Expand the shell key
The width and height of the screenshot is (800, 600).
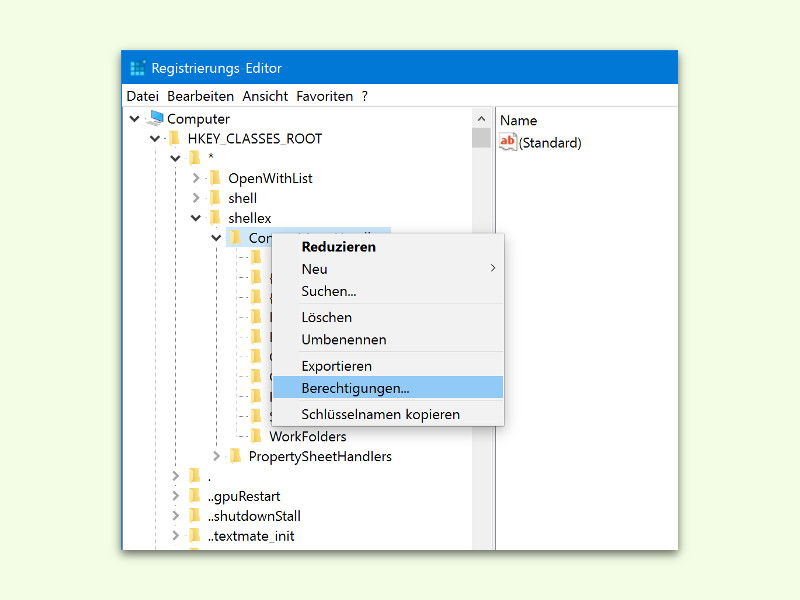tap(196, 198)
